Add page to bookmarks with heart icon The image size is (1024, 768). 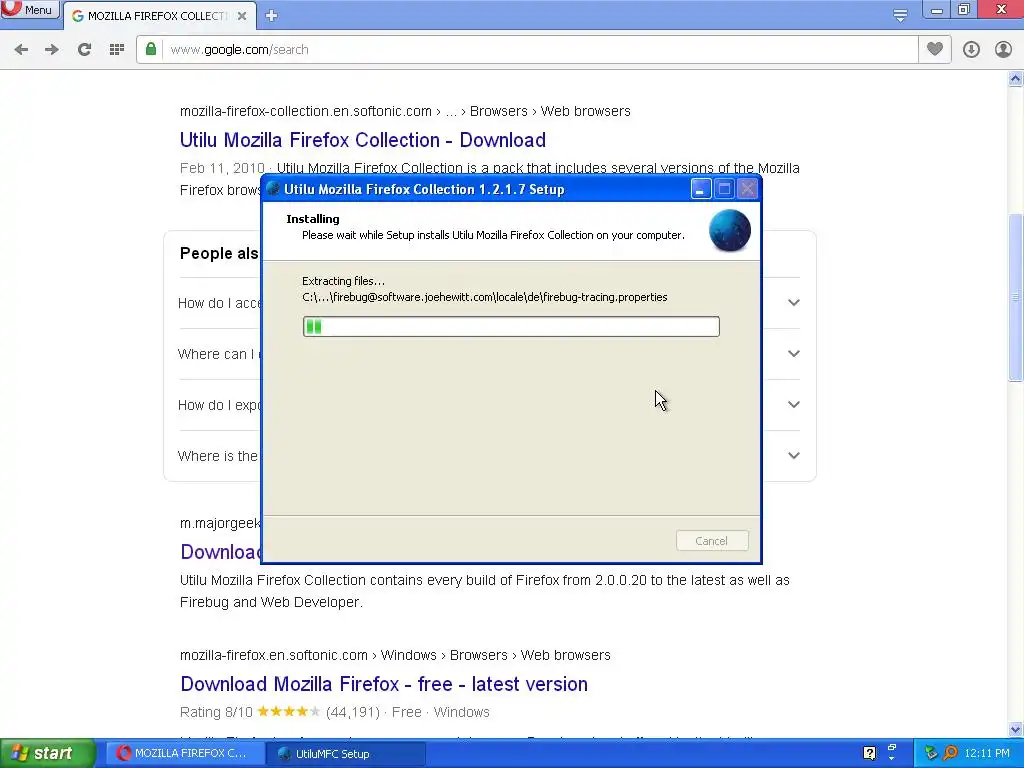[x=935, y=49]
